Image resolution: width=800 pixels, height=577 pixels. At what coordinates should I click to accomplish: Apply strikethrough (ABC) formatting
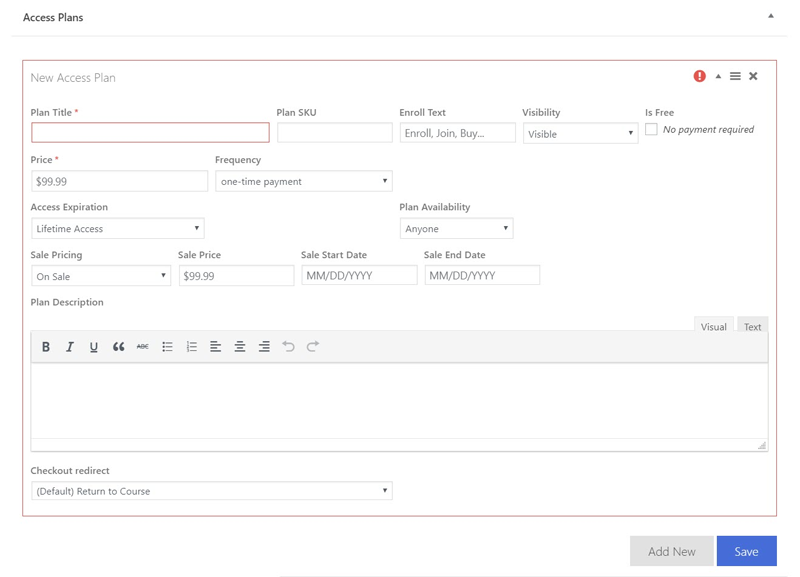pyautogui.click(x=143, y=347)
